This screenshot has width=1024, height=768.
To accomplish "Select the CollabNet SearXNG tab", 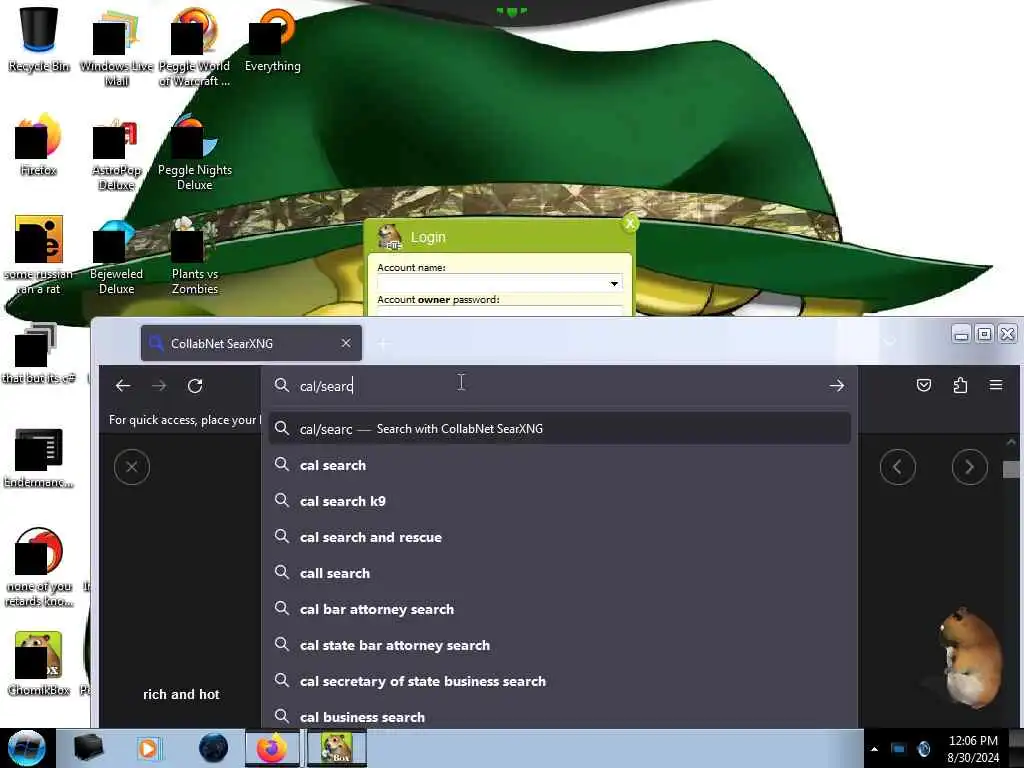I will [251, 343].
